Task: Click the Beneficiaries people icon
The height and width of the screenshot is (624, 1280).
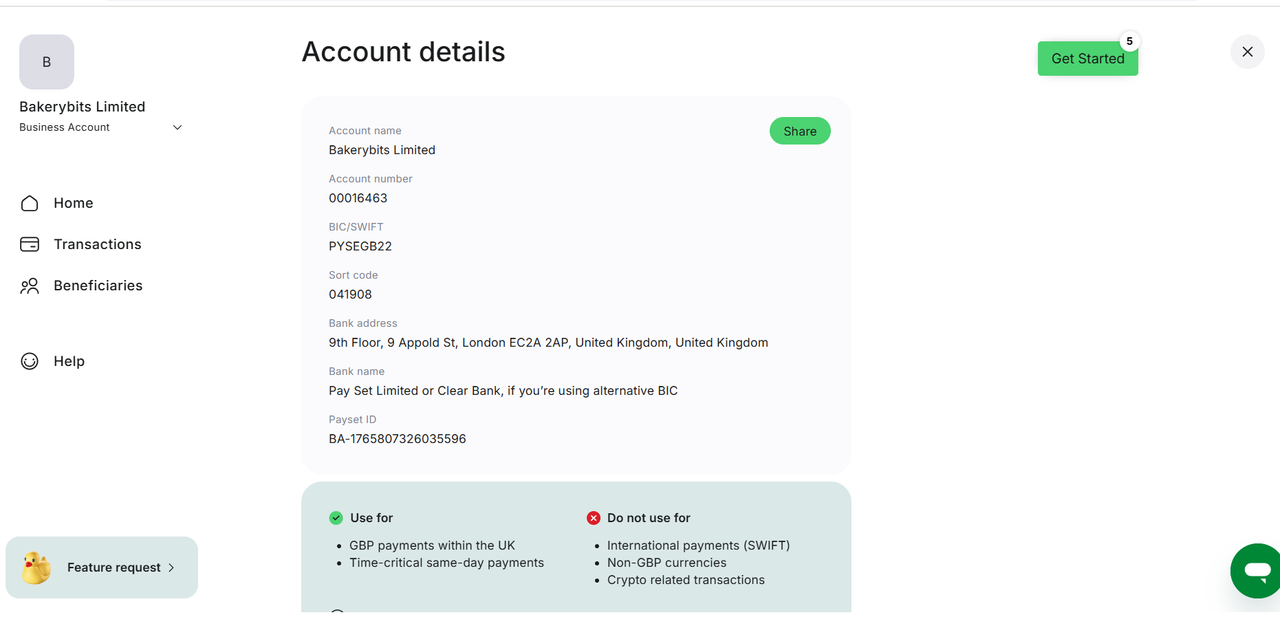Action: coord(30,286)
